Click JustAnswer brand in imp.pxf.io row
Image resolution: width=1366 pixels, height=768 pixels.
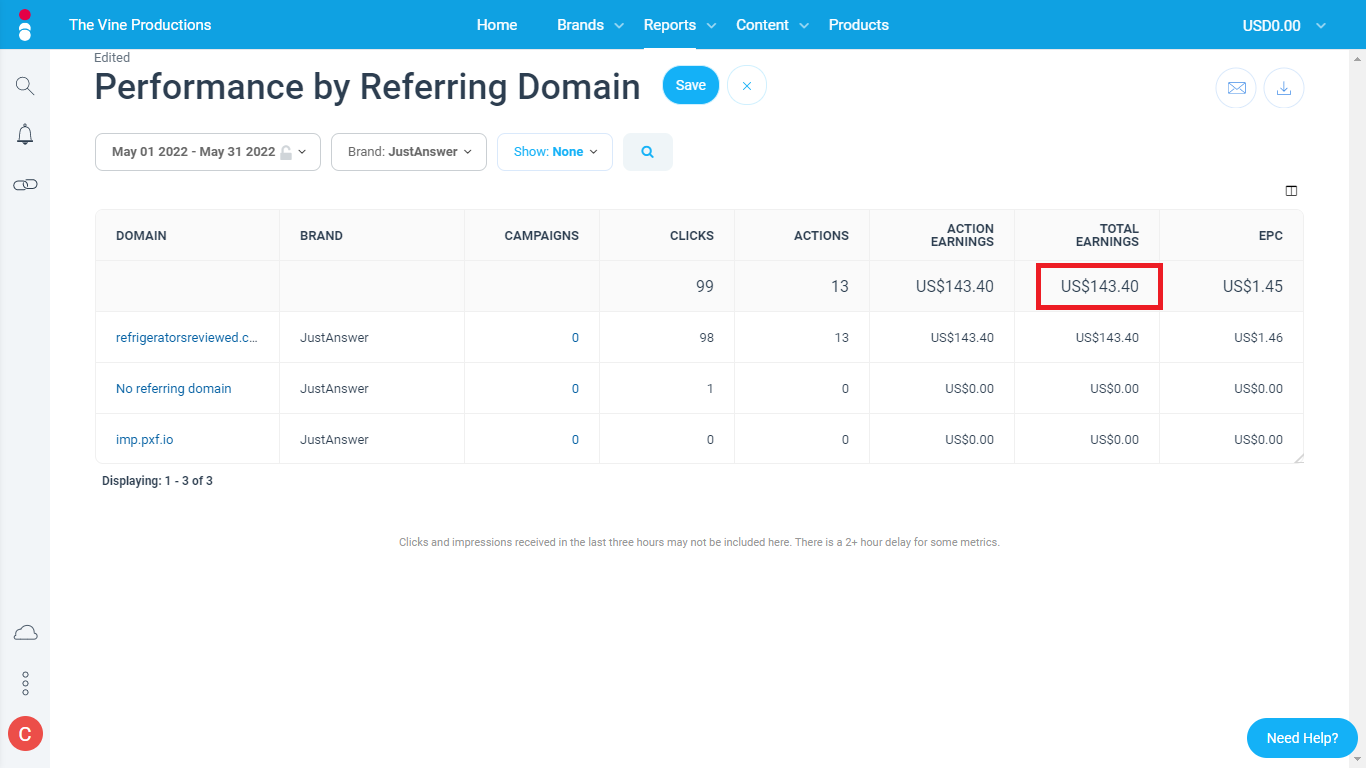point(334,440)
